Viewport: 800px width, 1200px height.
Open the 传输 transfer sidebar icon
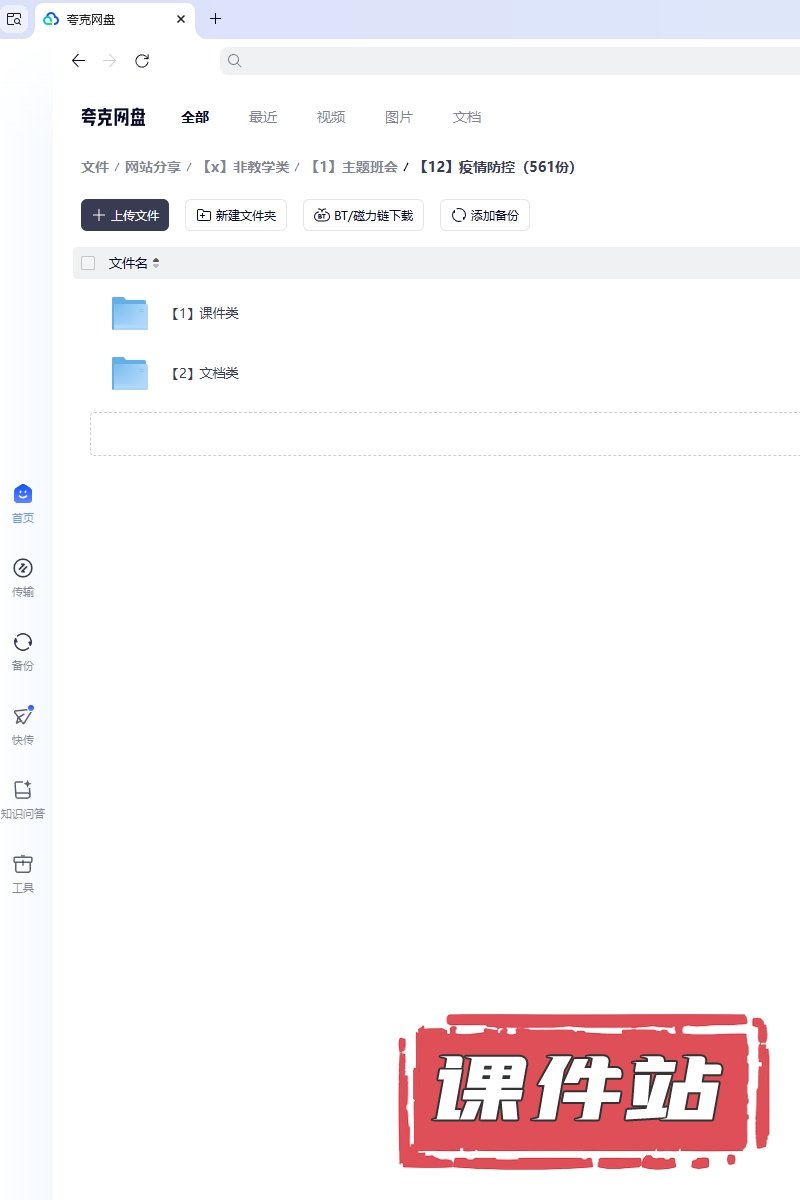pos(23,569)
